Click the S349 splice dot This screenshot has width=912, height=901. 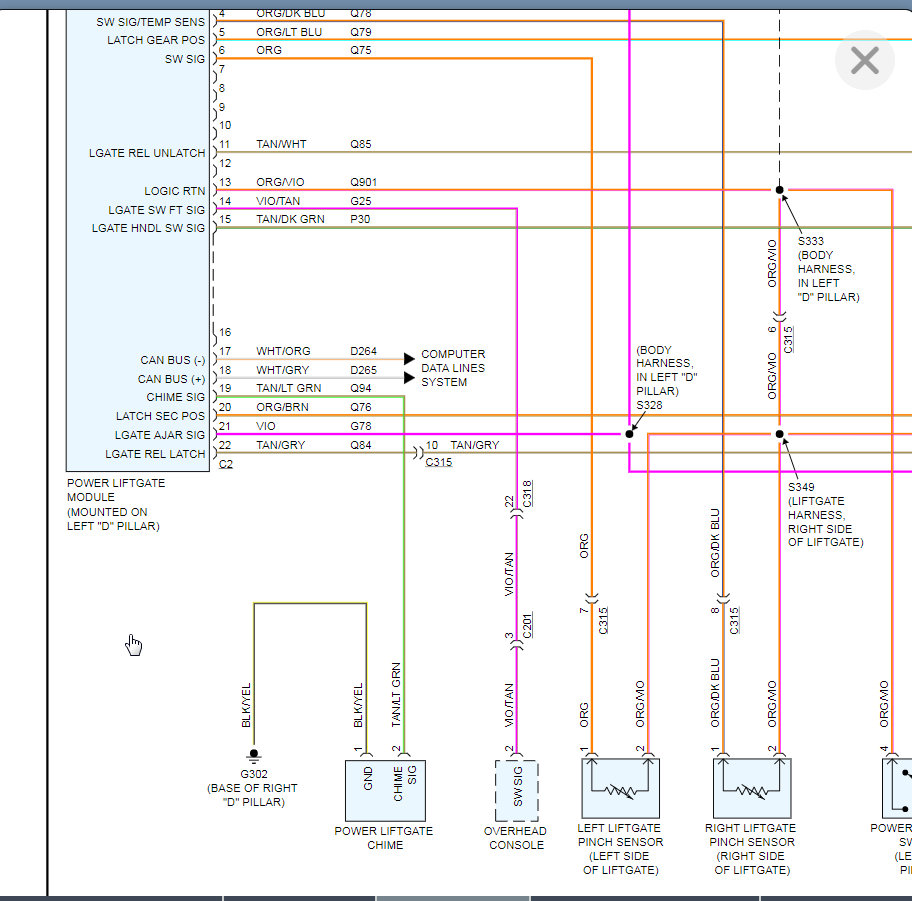779,434
